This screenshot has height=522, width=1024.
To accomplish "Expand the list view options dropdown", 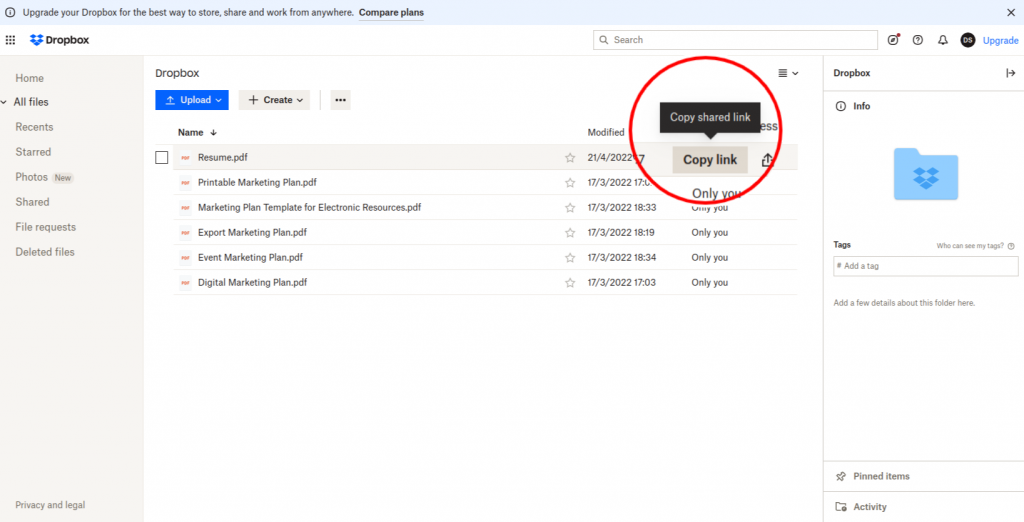I will coord(788,73).
